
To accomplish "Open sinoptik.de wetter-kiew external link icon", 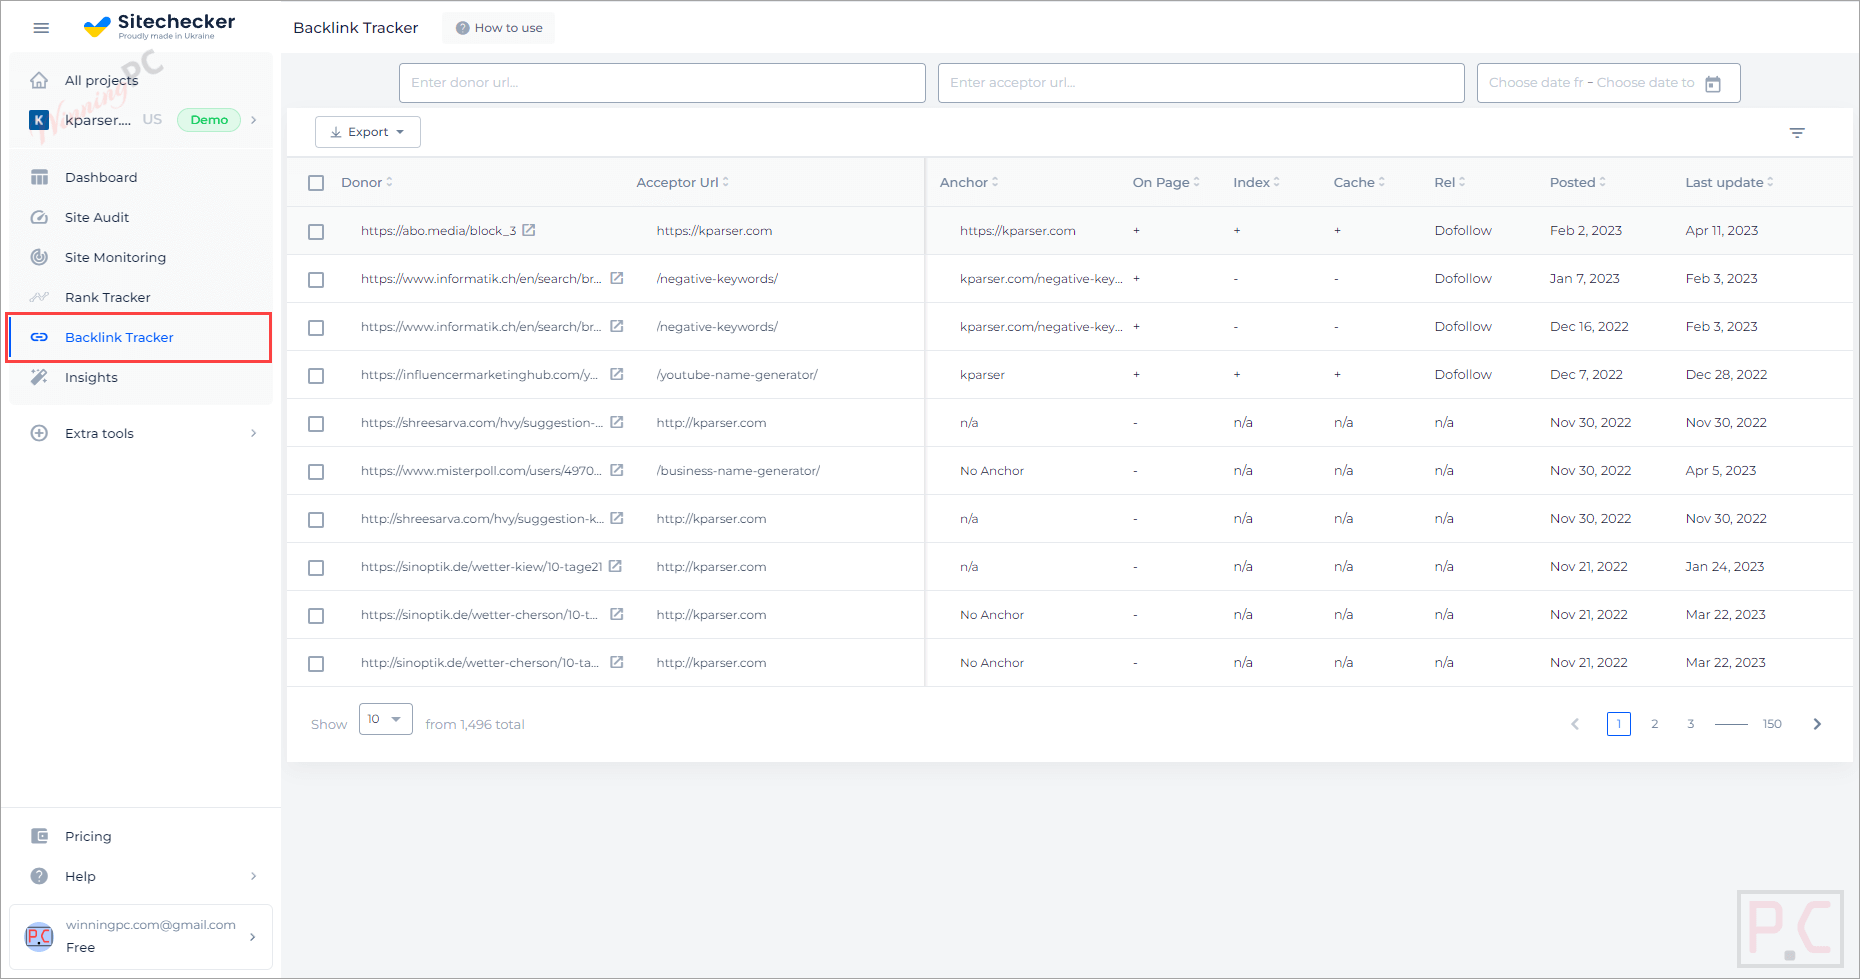I will coord(615,566).
